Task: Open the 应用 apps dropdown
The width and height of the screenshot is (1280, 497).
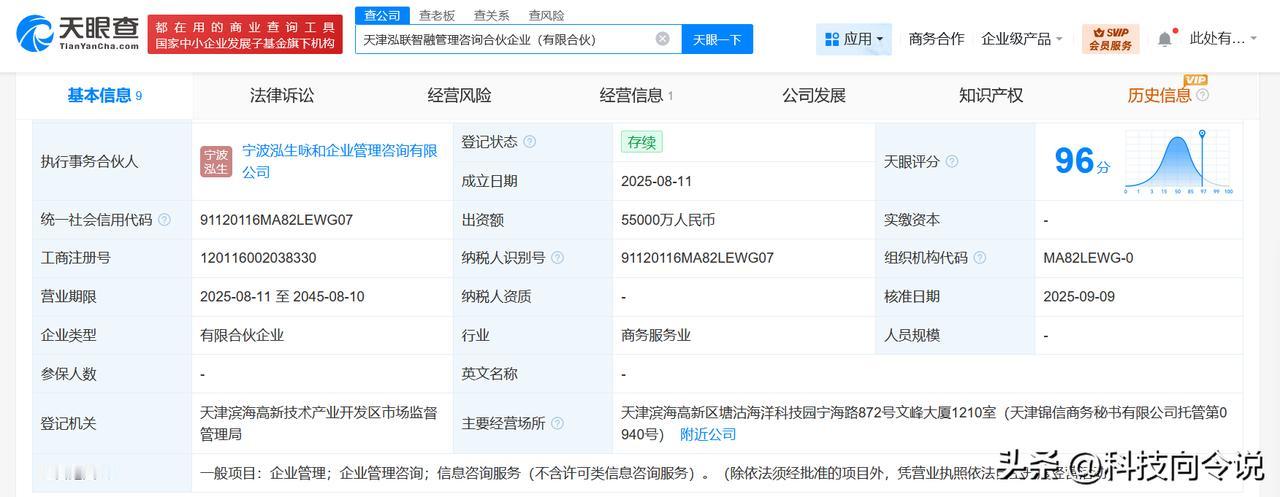Action: pyautogui.click(x=854, y=39)
